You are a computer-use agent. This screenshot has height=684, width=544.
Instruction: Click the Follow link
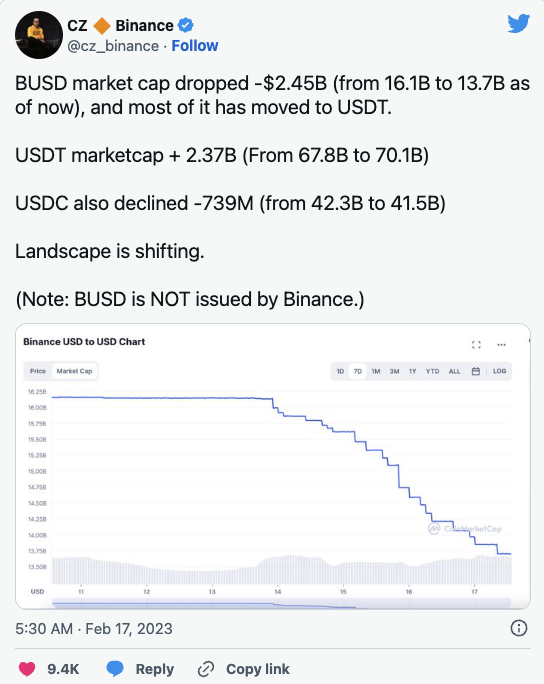tap(195, 46)
